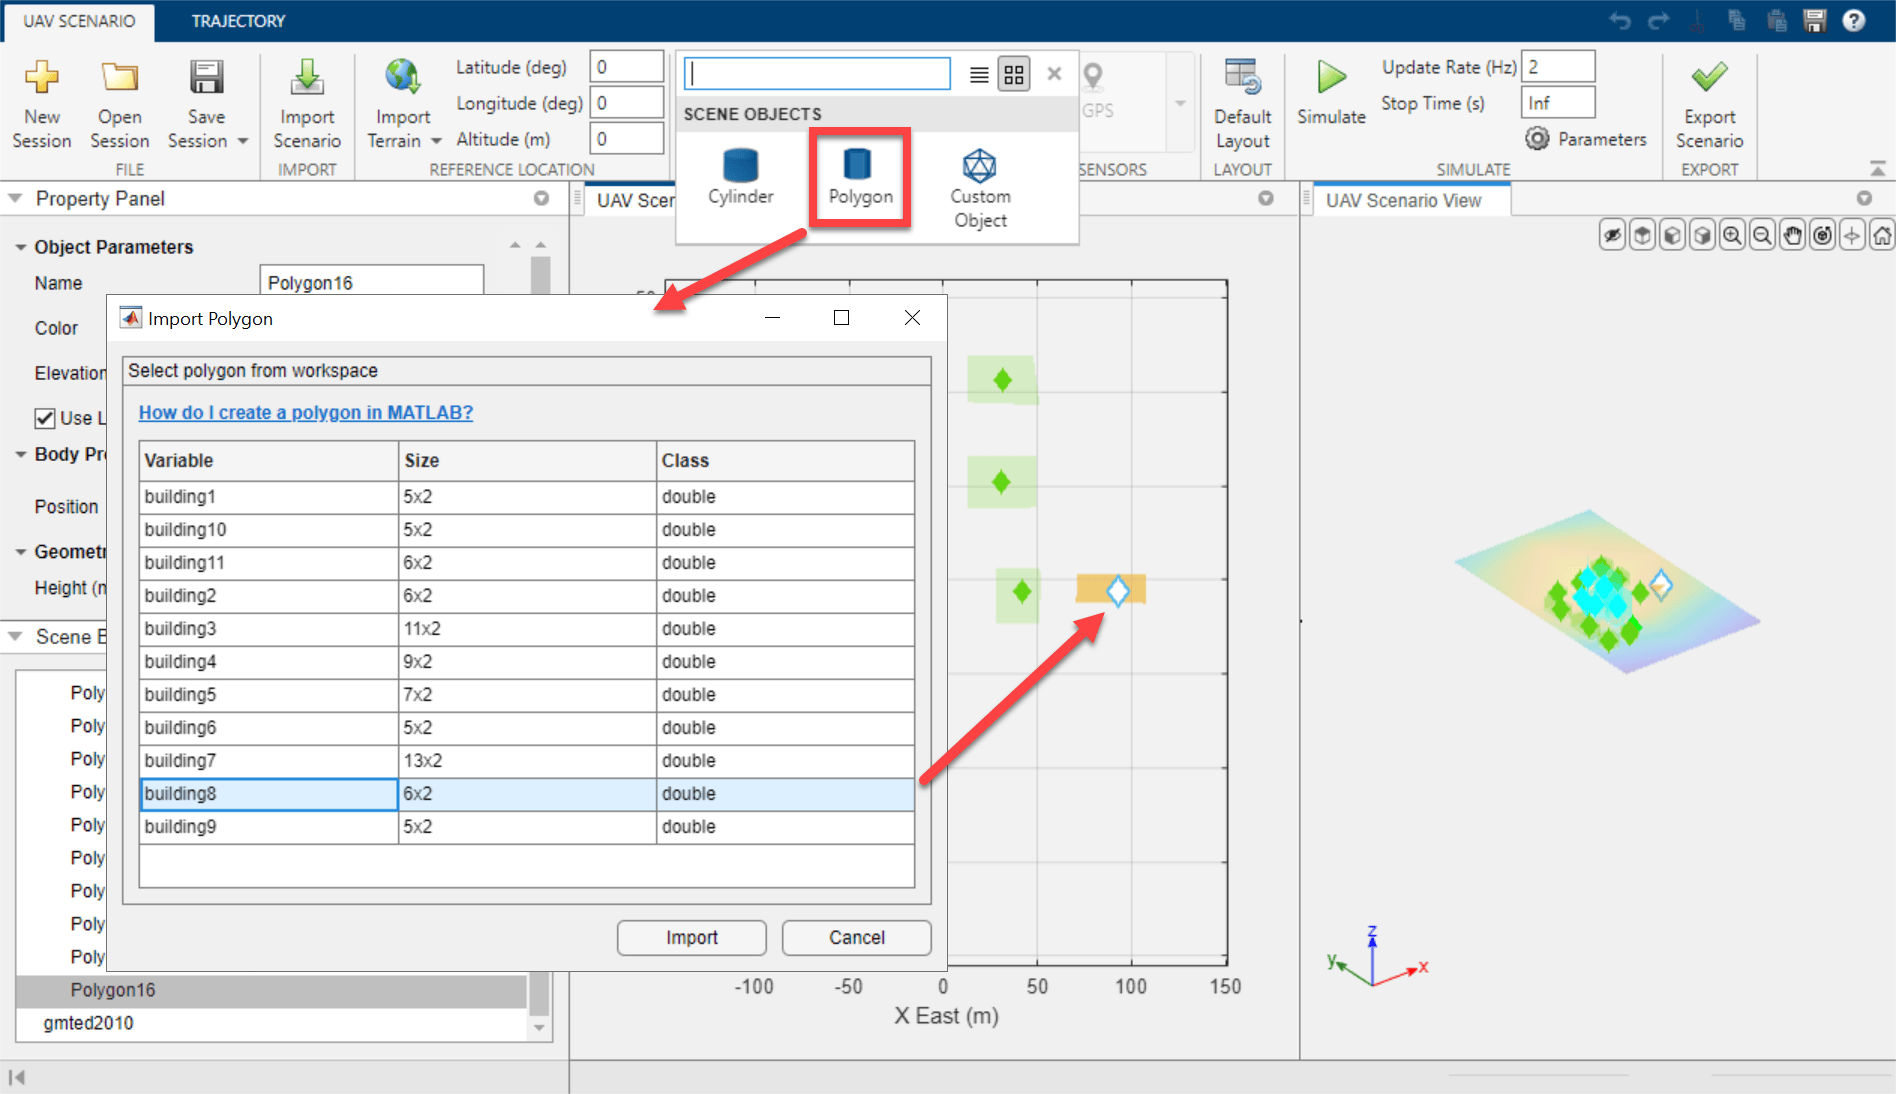Click Import Scenario in the ribbon
Screen dimensions: 1896x1094
point(307,104)
